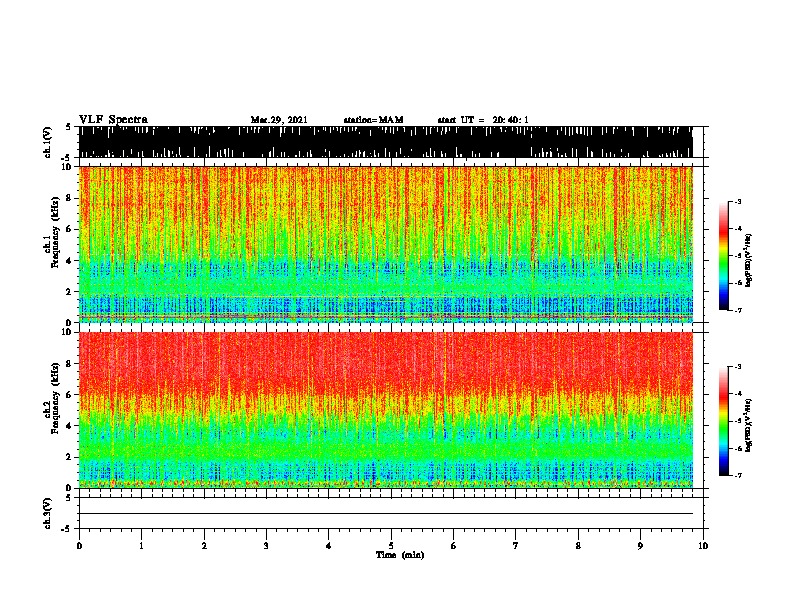
Task: Click the -7 tick on the ch.1 colour bar
Action: (x=737, y=310)
